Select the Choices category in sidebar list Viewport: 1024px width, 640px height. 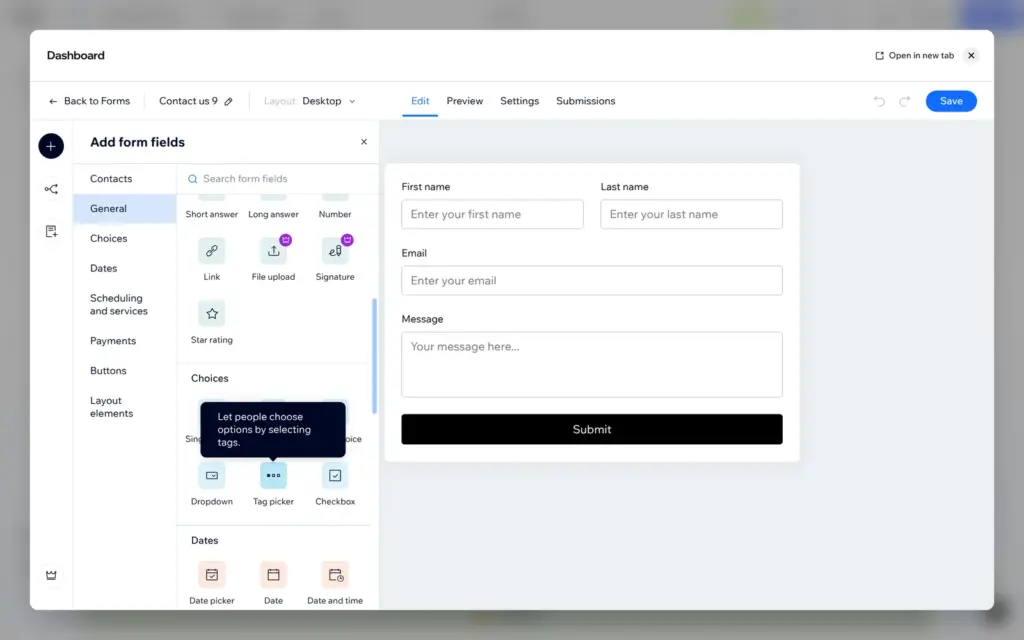125,238
